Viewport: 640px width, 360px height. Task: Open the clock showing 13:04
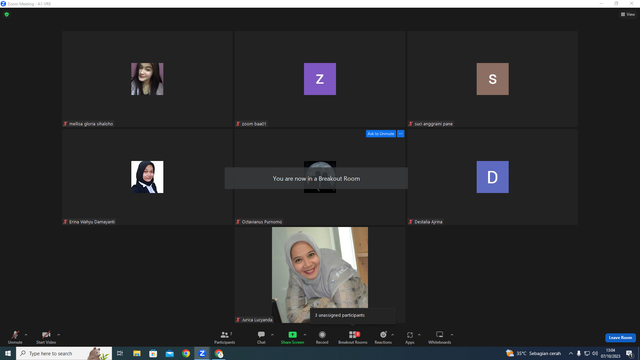610,353
